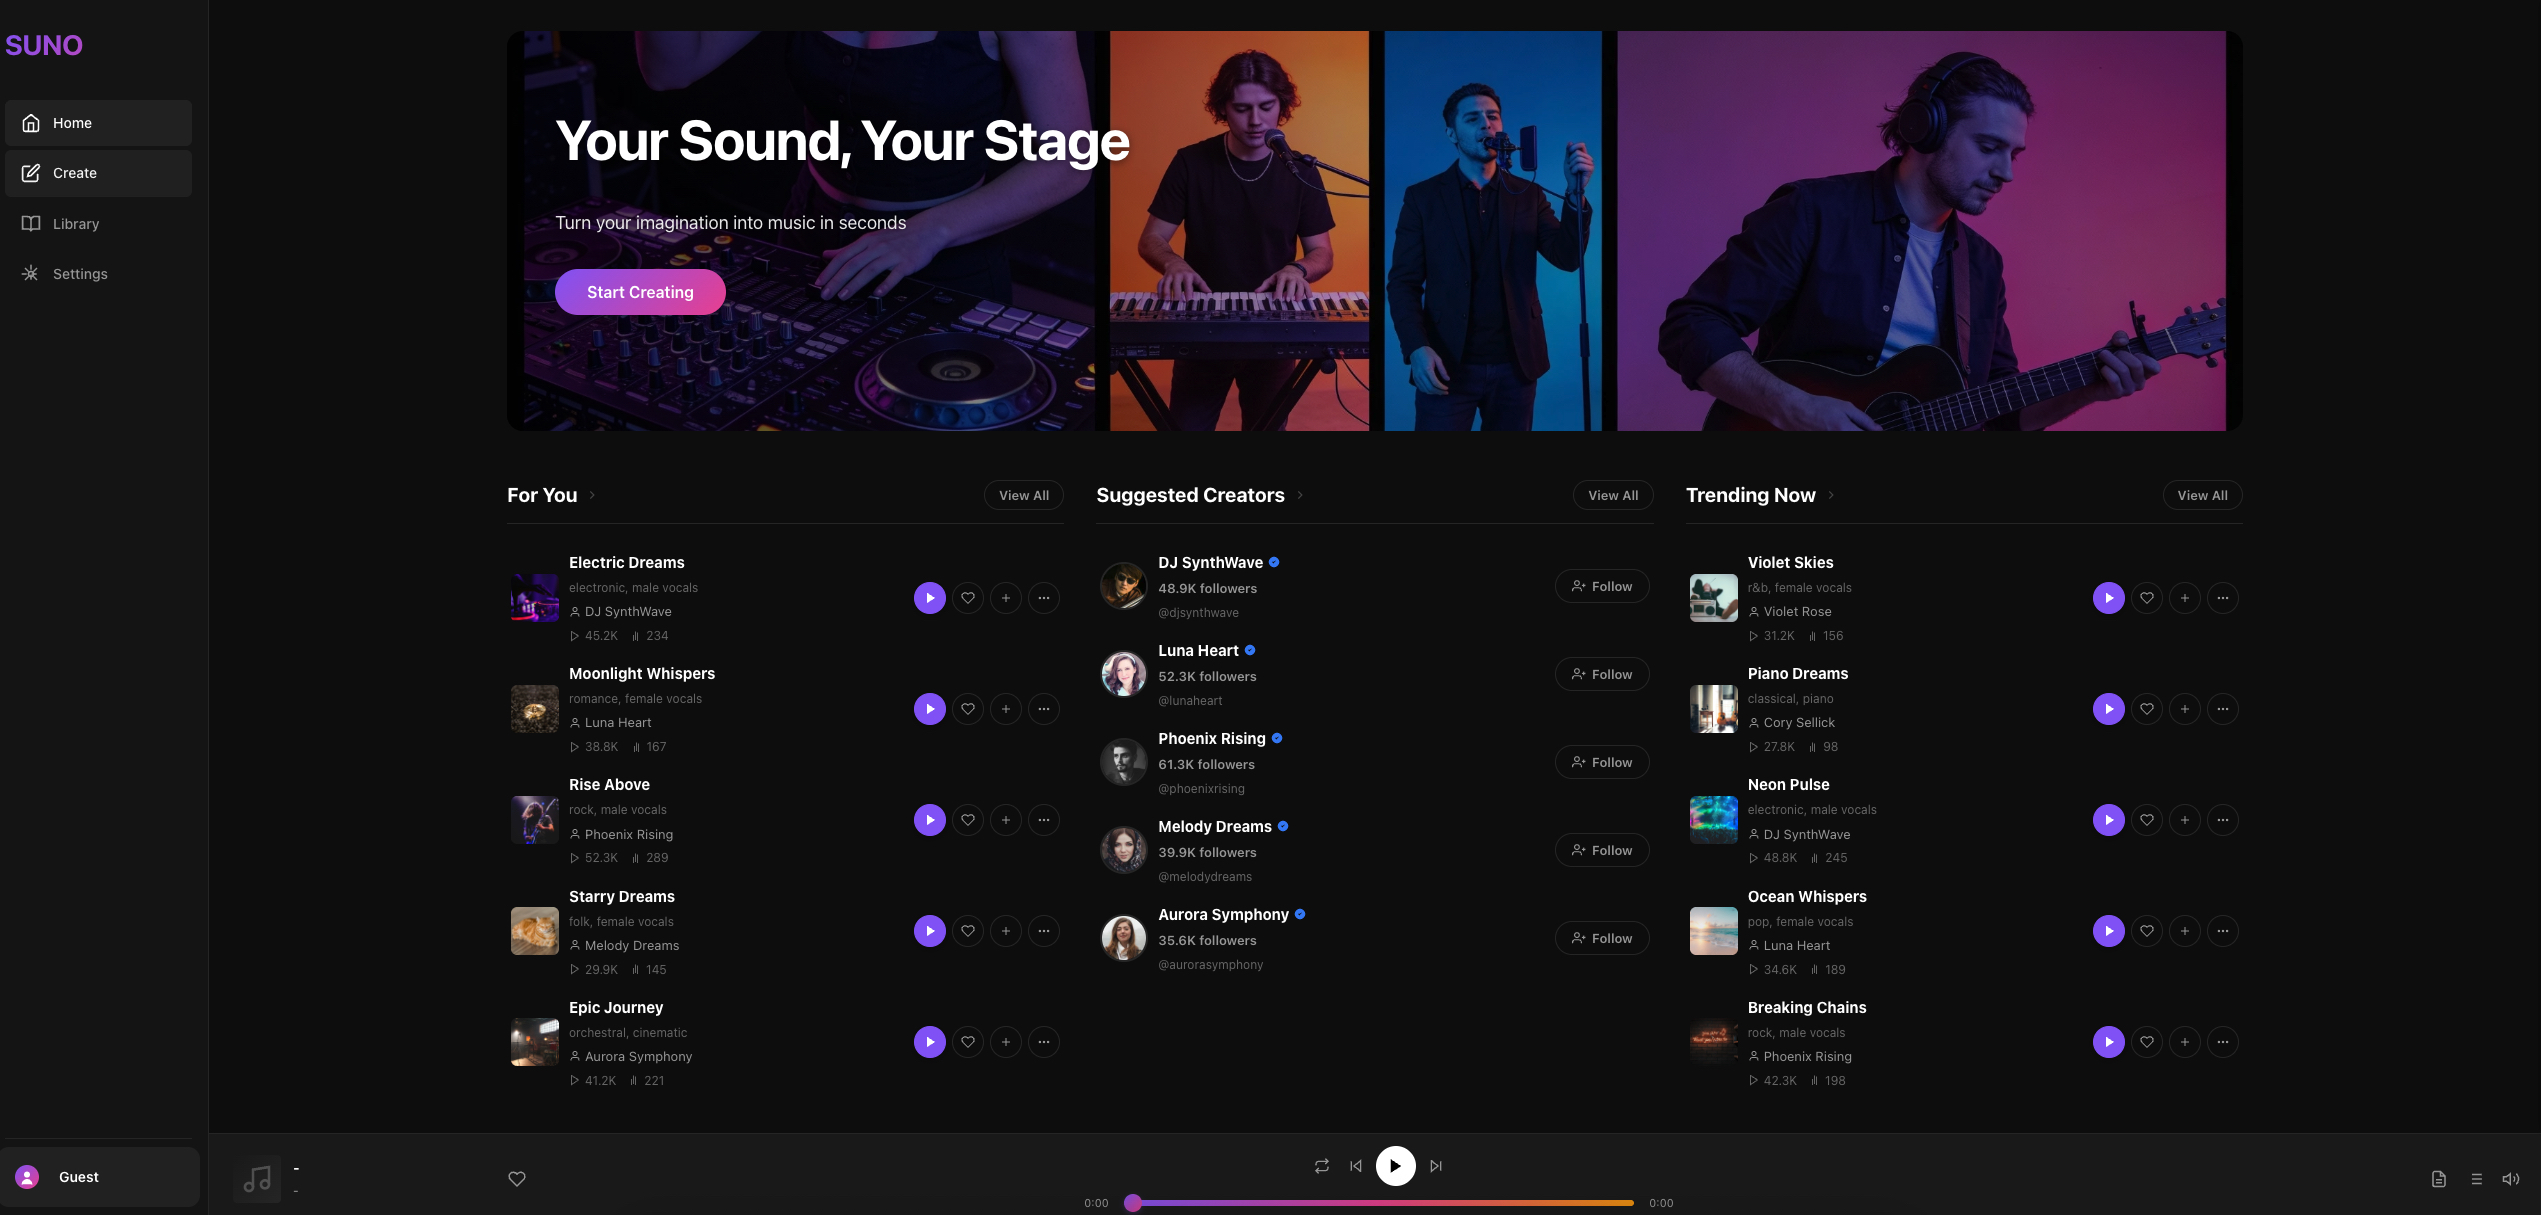
Task: Toggle repeat mode in player bar
Action: pos(1321,1166)
